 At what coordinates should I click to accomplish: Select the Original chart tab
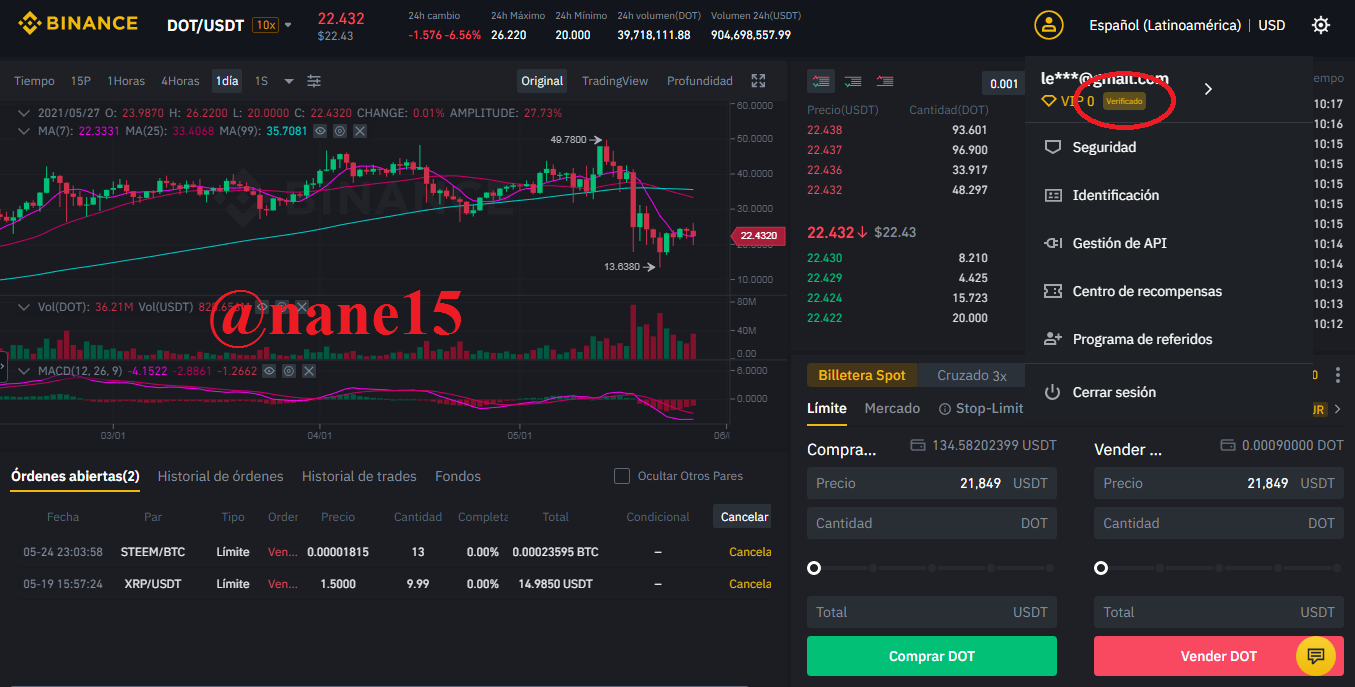542,81
